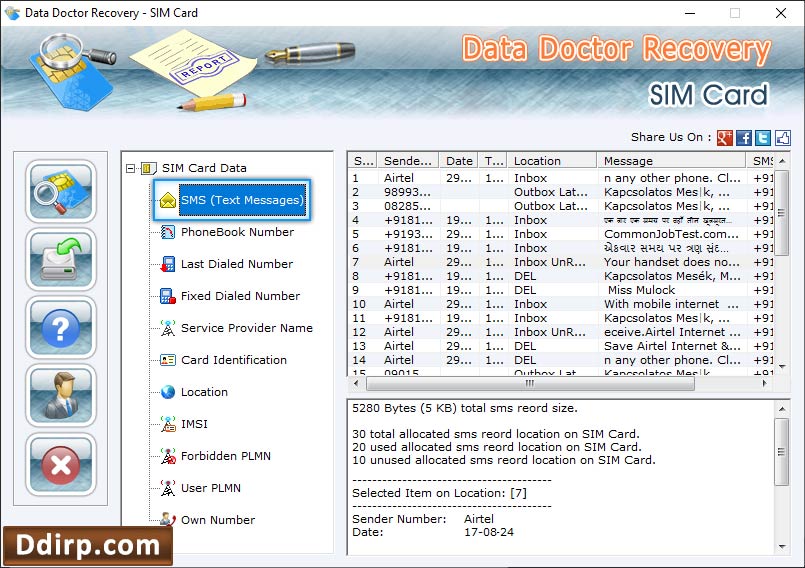Click the details pane vertical scrollbar thumb

[x=782, y=451]
